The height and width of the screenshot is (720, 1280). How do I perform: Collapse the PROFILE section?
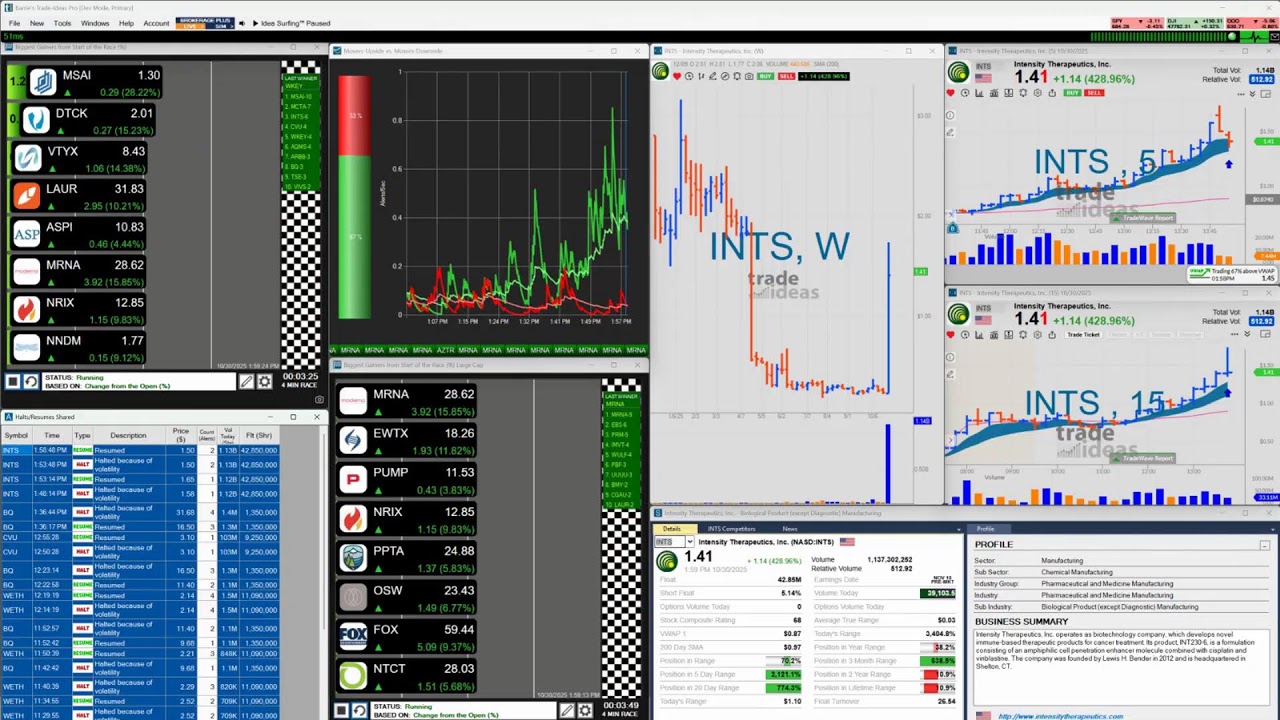[x=1264, y=545]
